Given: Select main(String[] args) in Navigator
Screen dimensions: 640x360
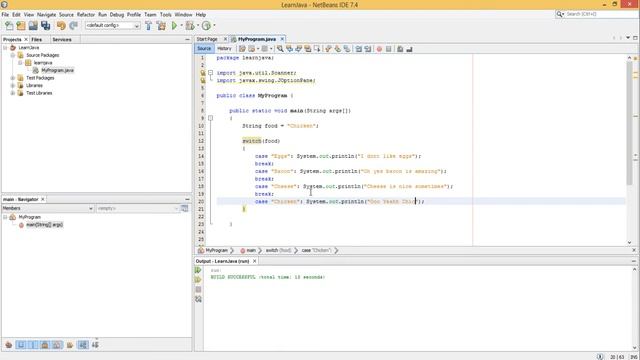Looking at the screenshot, I should 44,224.
